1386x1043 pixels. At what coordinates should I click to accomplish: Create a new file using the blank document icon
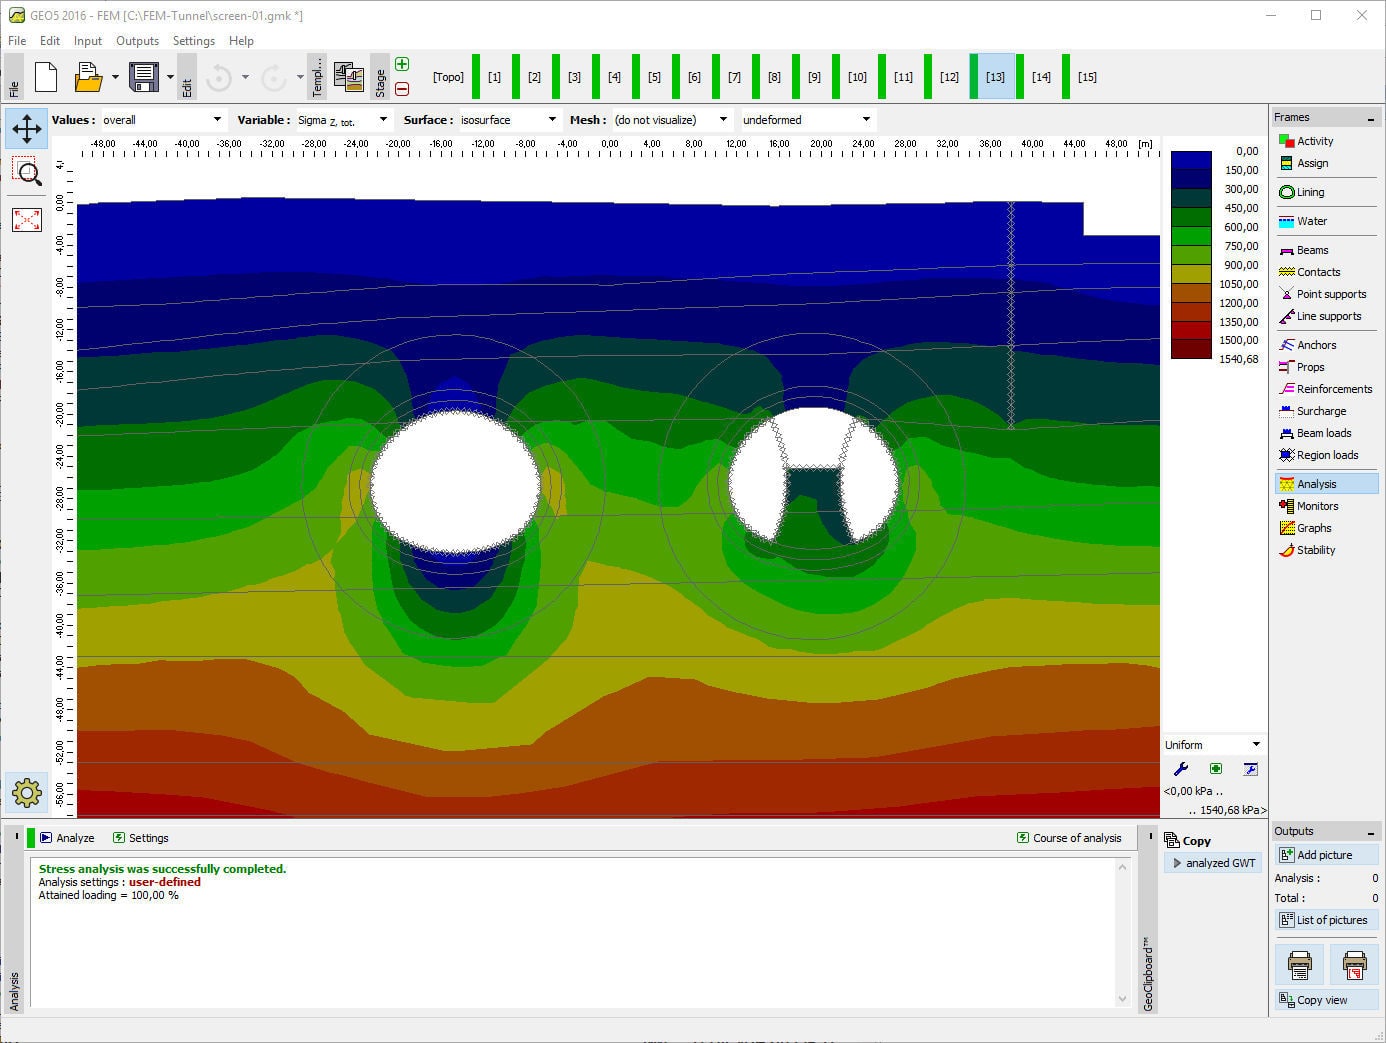click(x=46, y=76)
